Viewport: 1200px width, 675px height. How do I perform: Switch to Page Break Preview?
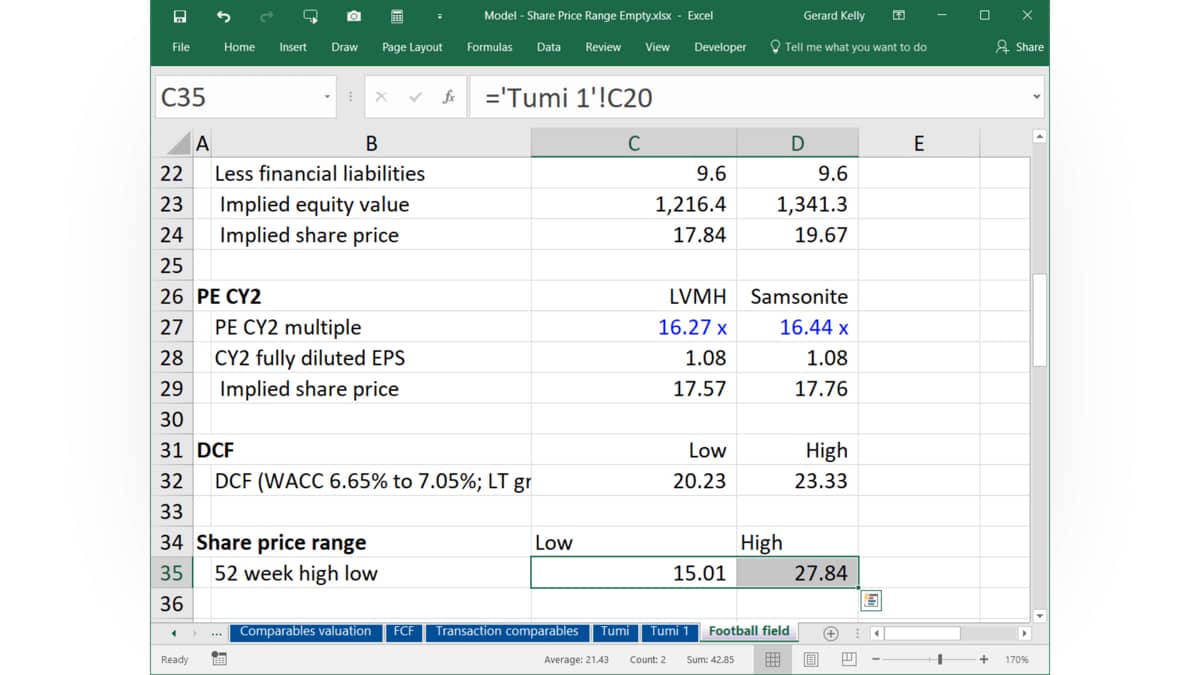tap(849, 659)
